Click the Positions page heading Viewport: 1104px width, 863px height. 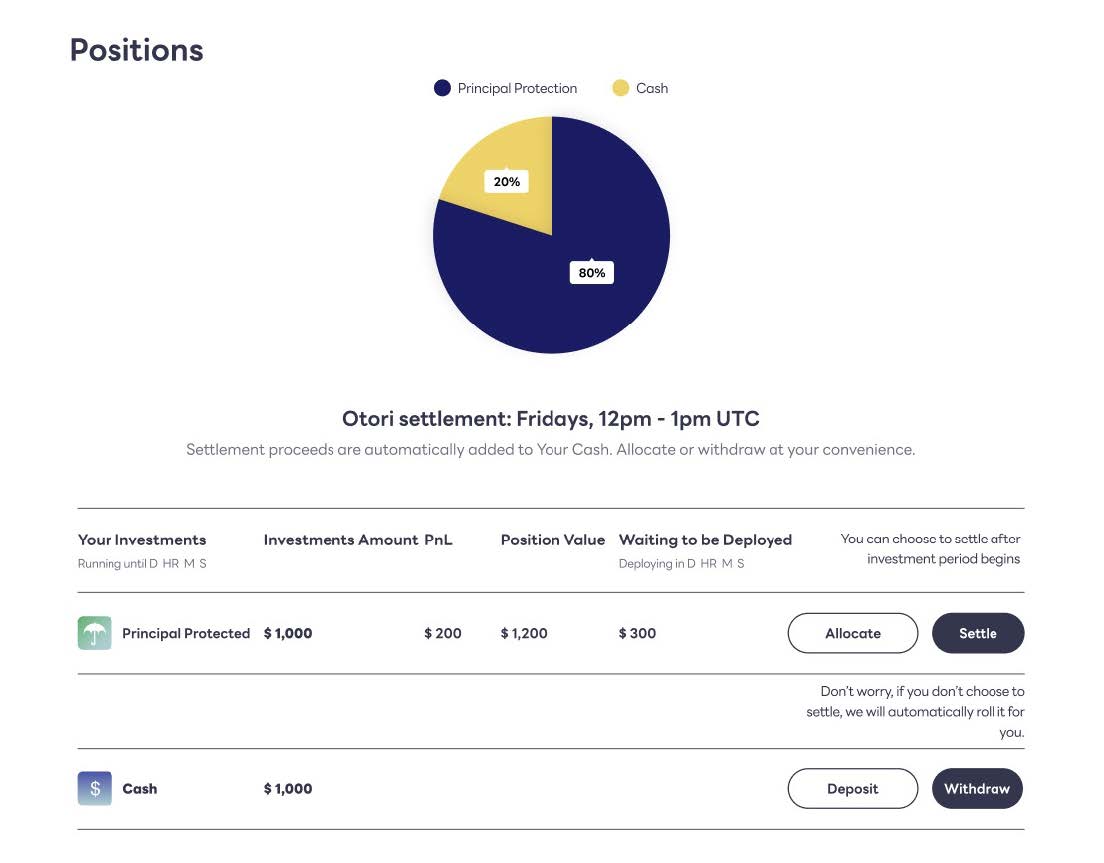coord(136,50)
